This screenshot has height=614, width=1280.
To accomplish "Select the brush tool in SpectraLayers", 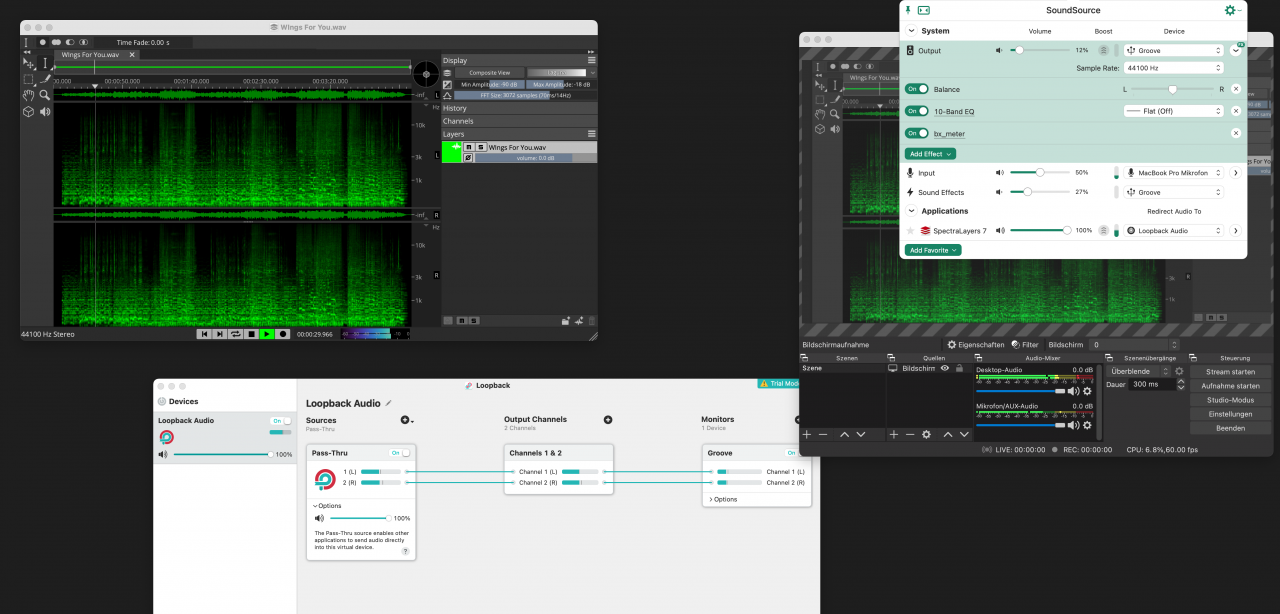I will [45, 79].
